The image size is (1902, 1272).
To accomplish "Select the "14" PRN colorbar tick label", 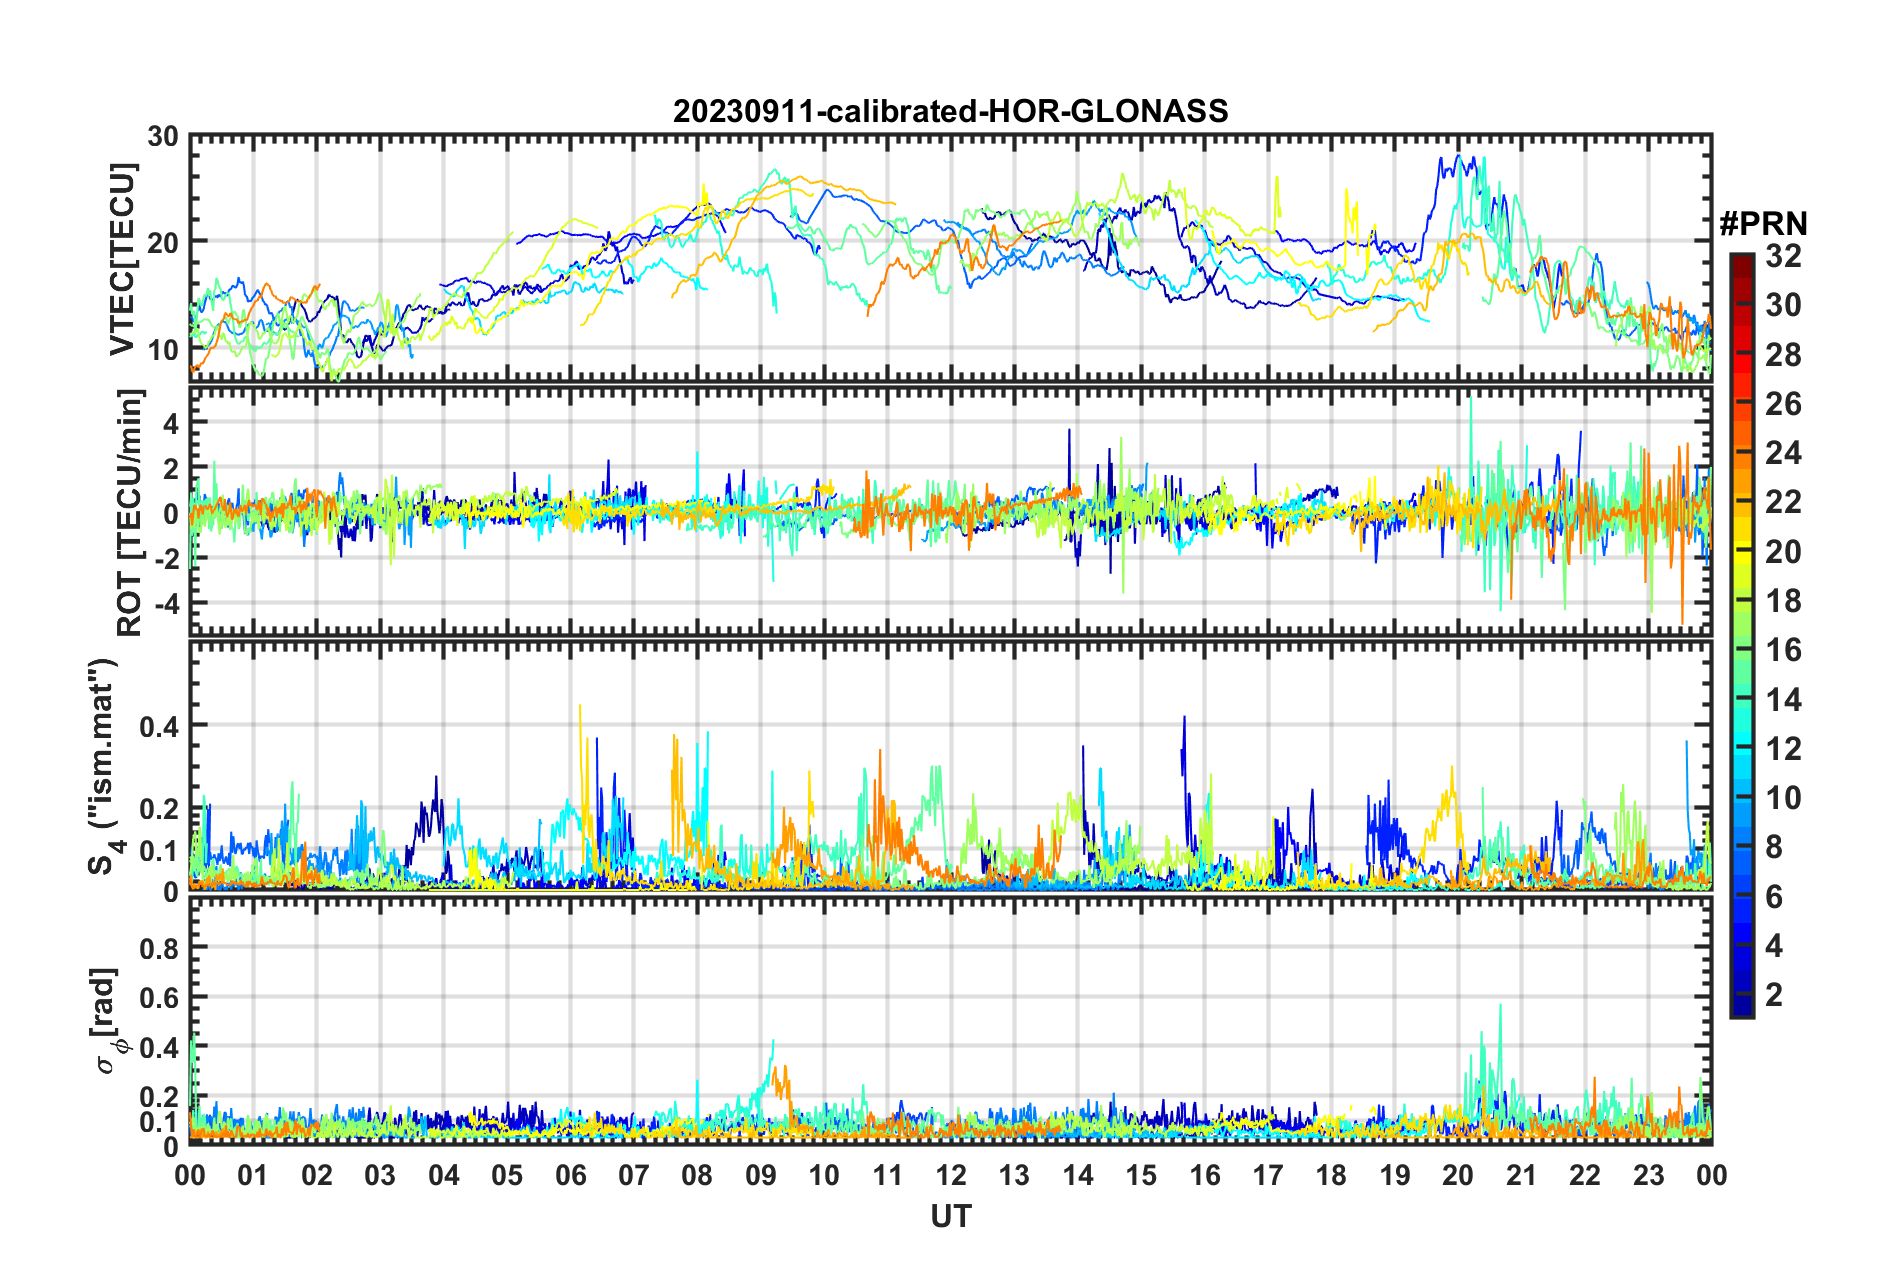I will pos(1783,700).
